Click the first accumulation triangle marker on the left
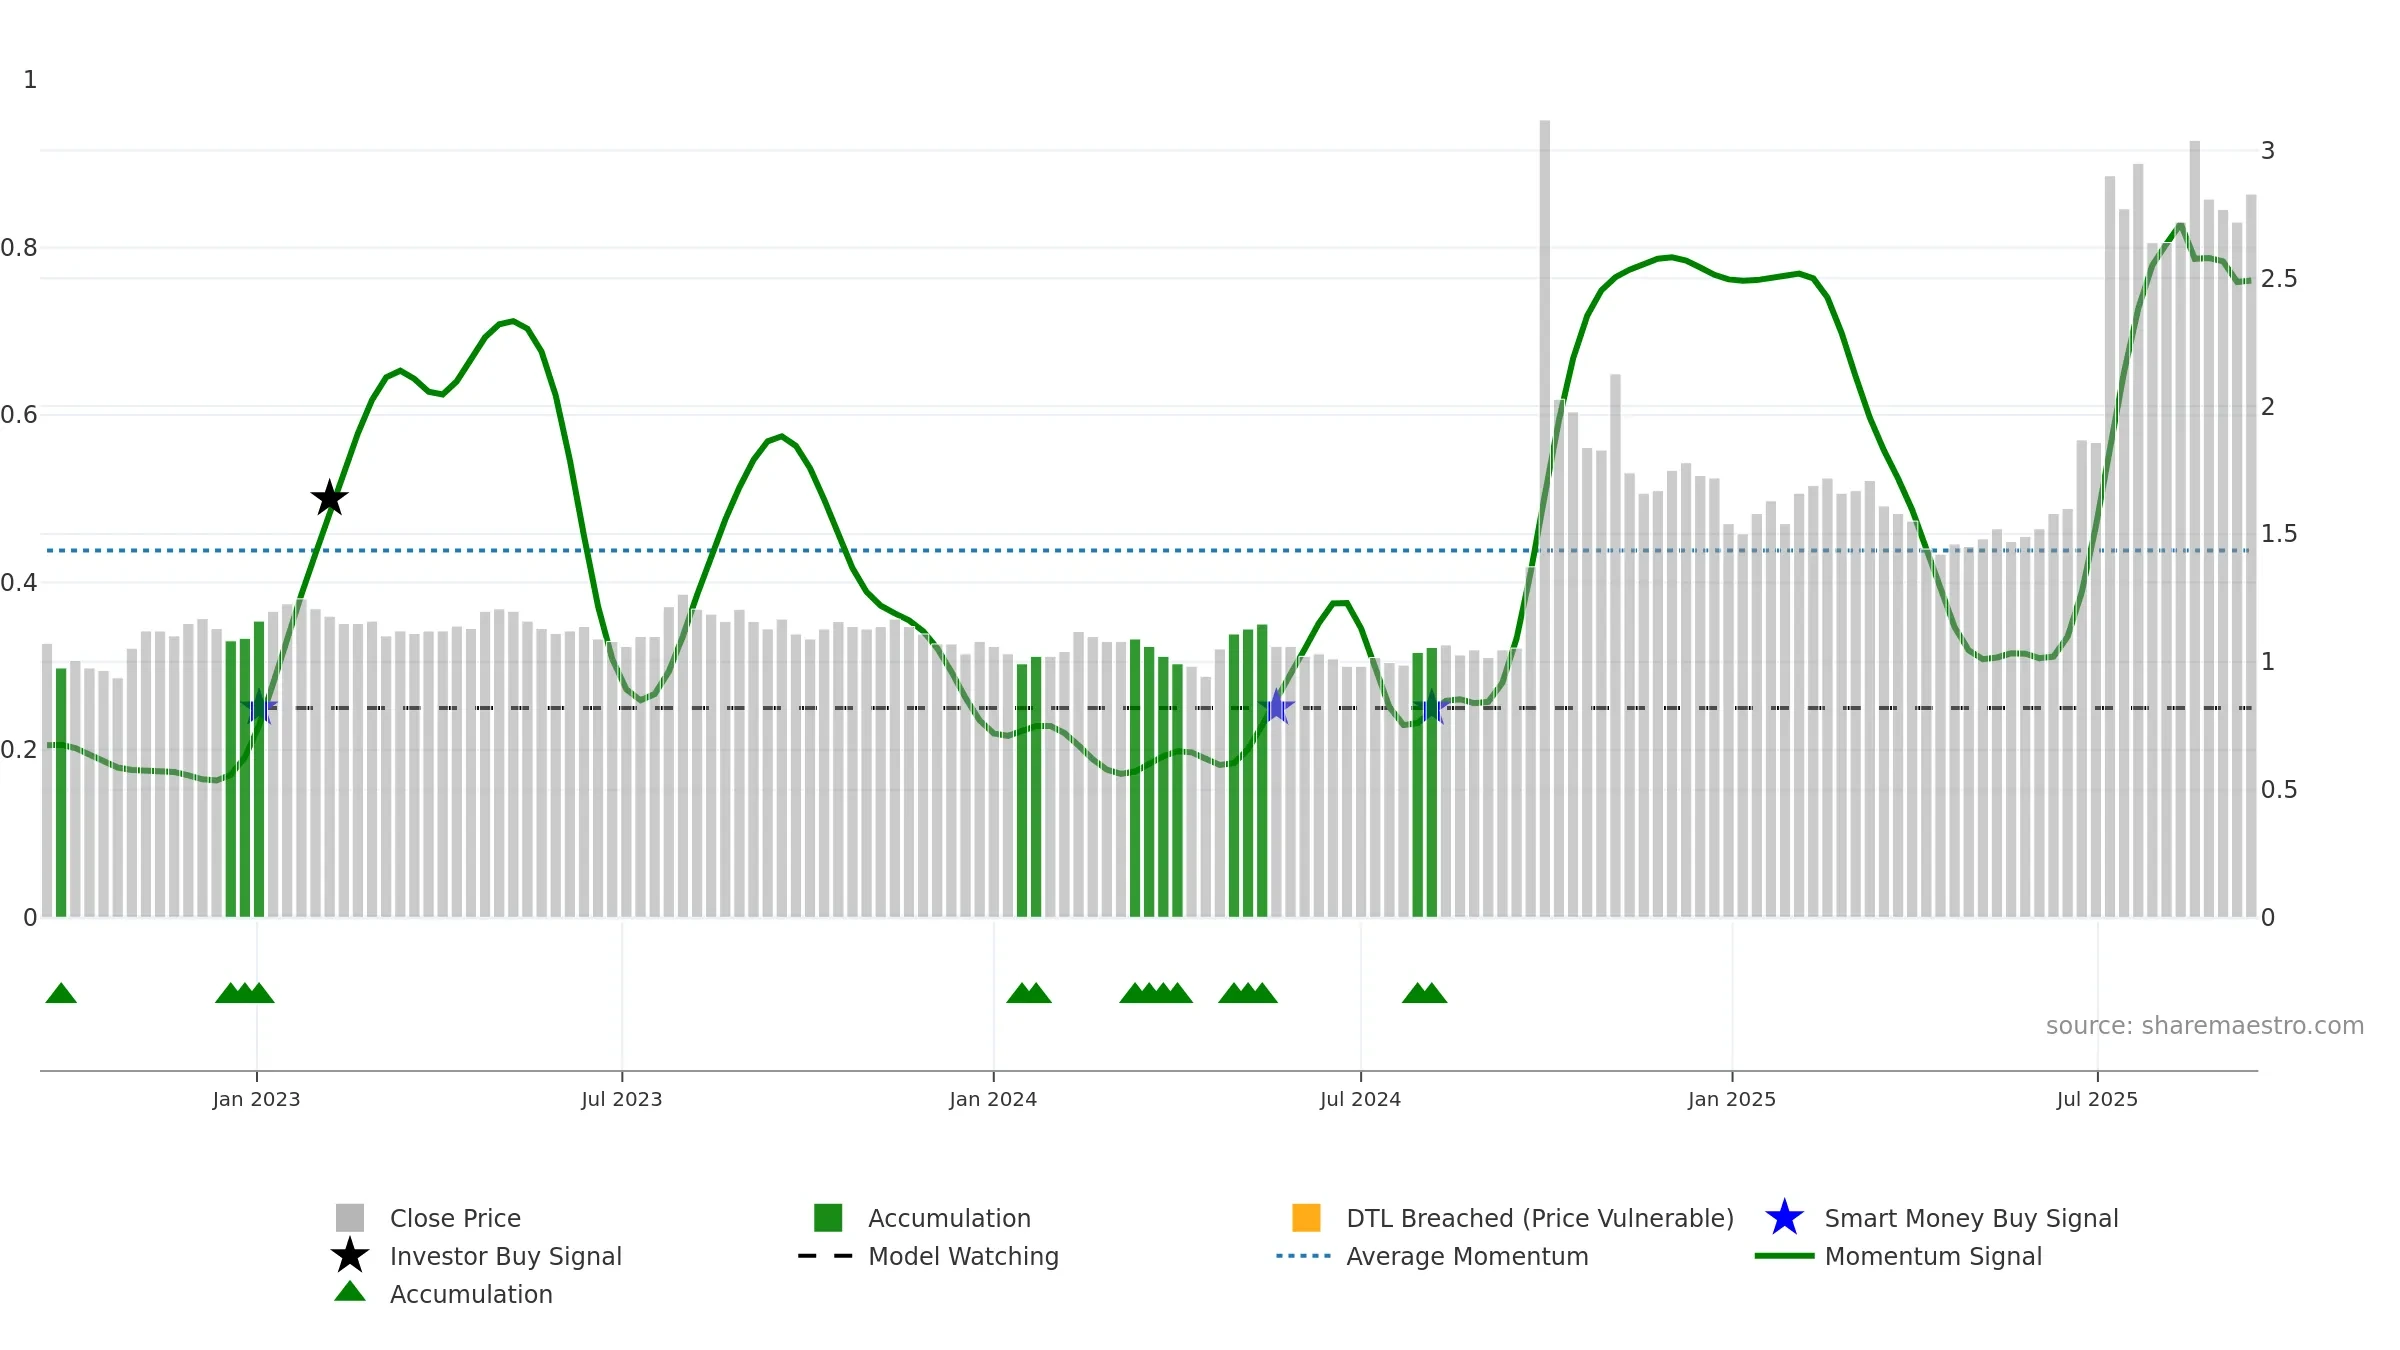The image size is (2400, 1350). tap(61, 993)
